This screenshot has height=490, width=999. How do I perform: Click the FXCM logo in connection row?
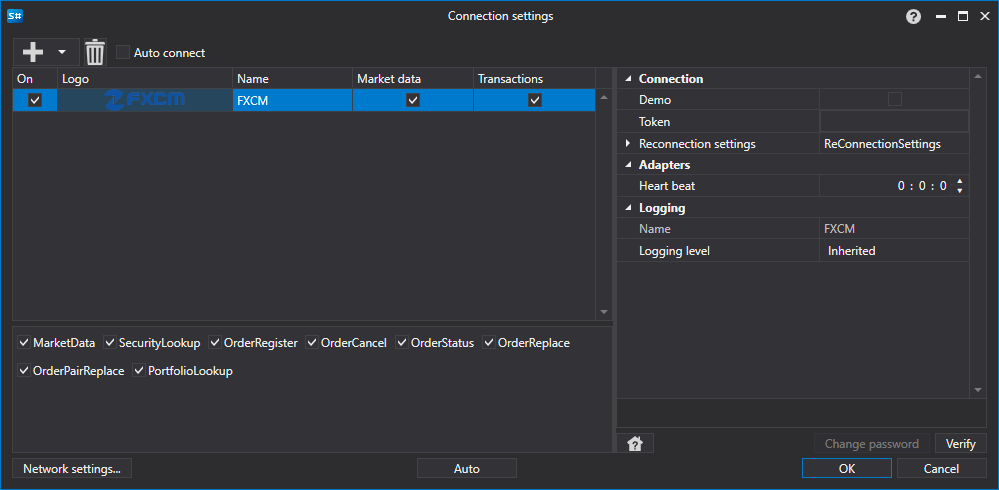[x=145, y=100]
